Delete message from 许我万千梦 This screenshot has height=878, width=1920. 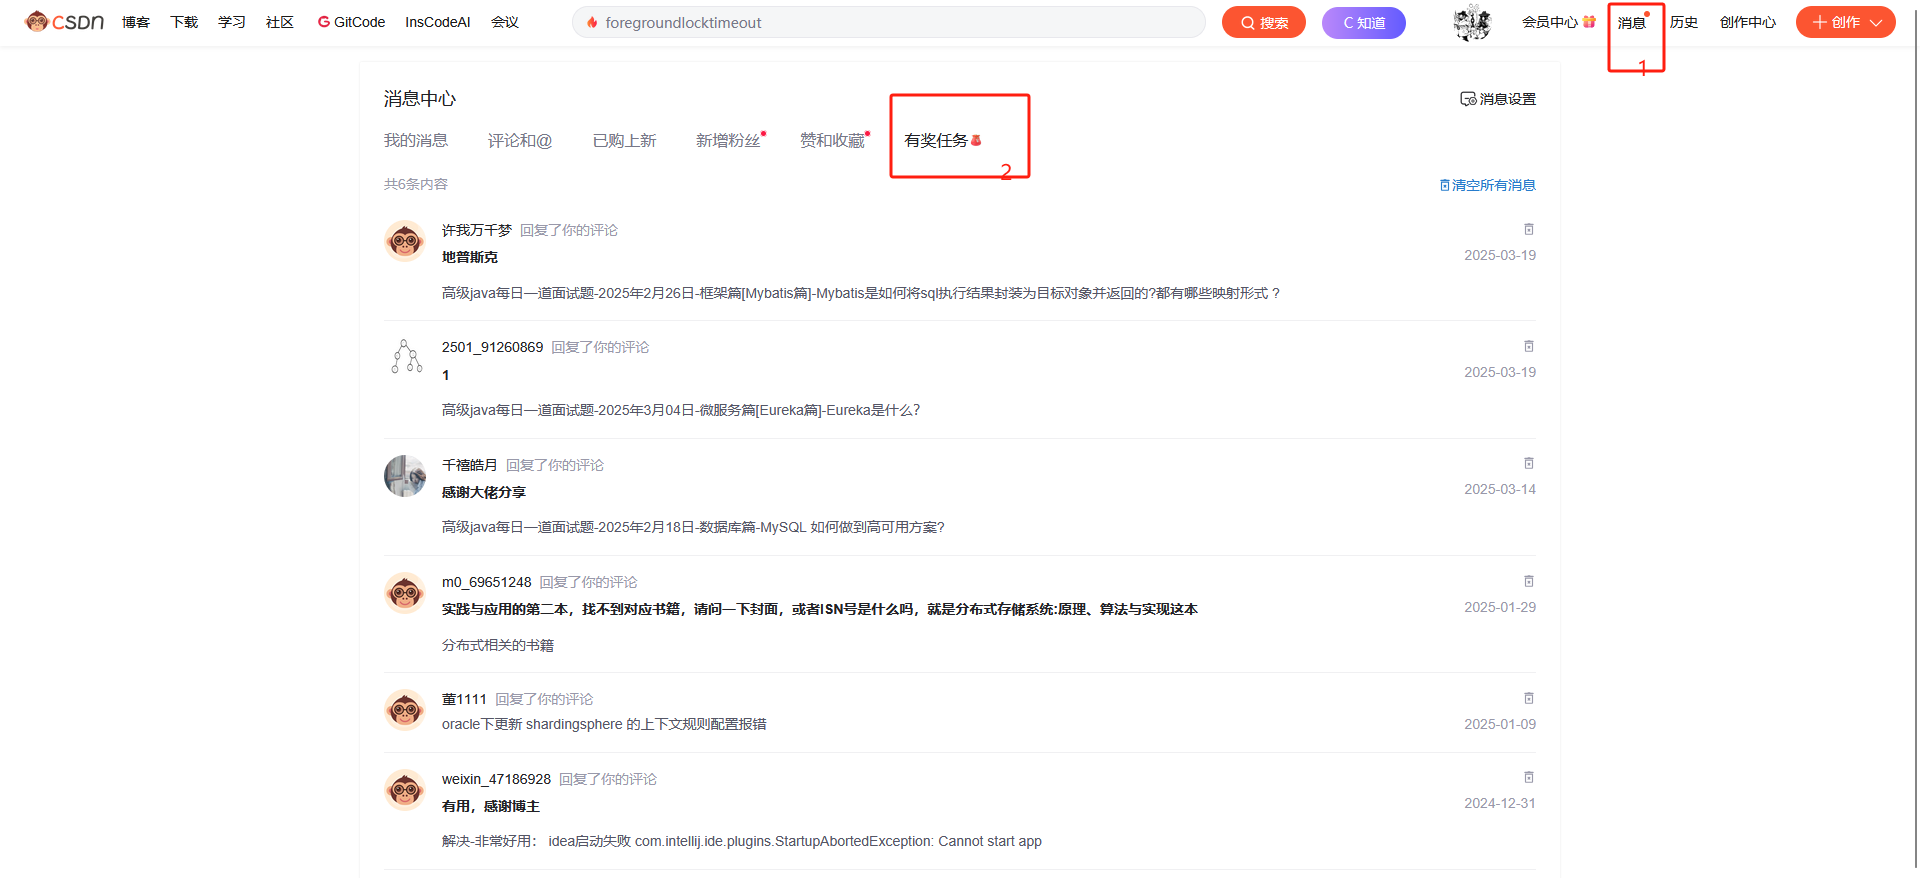pyautogui.click(x=1528, y=230)
